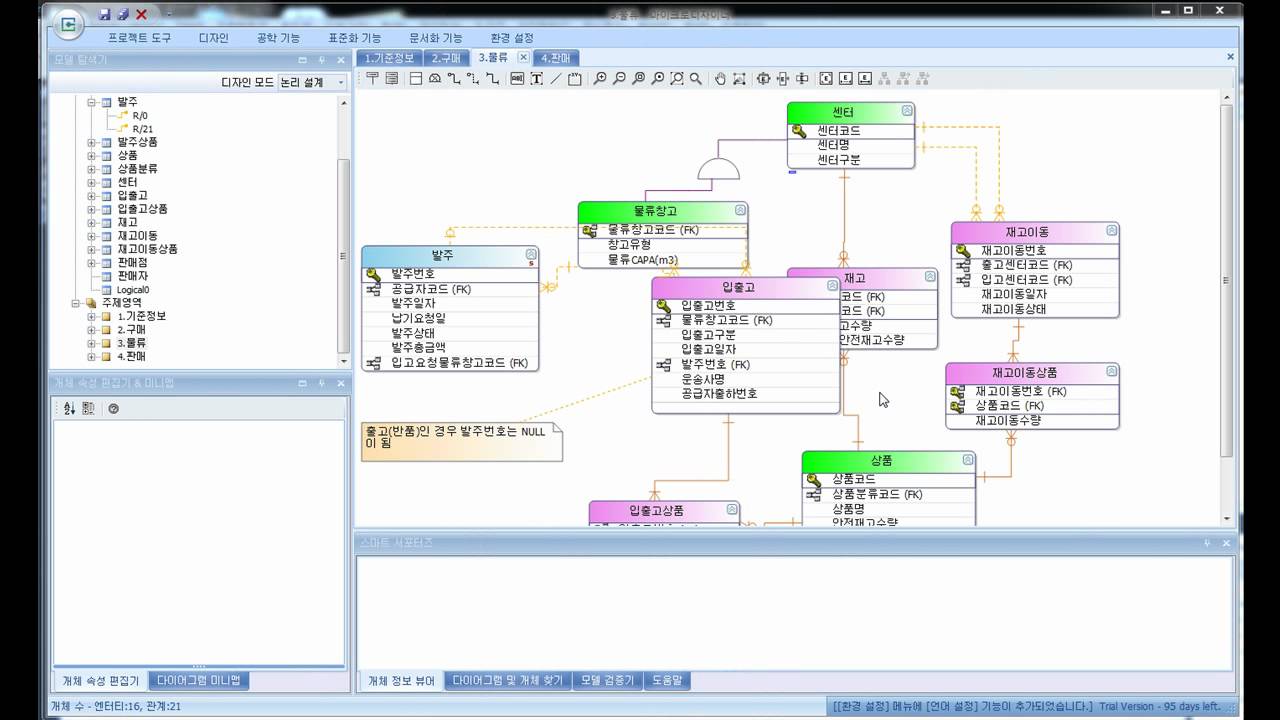Collapse the 발주 tree node
The height and width of the screenshot is (720, 1280).
(91, 102)
